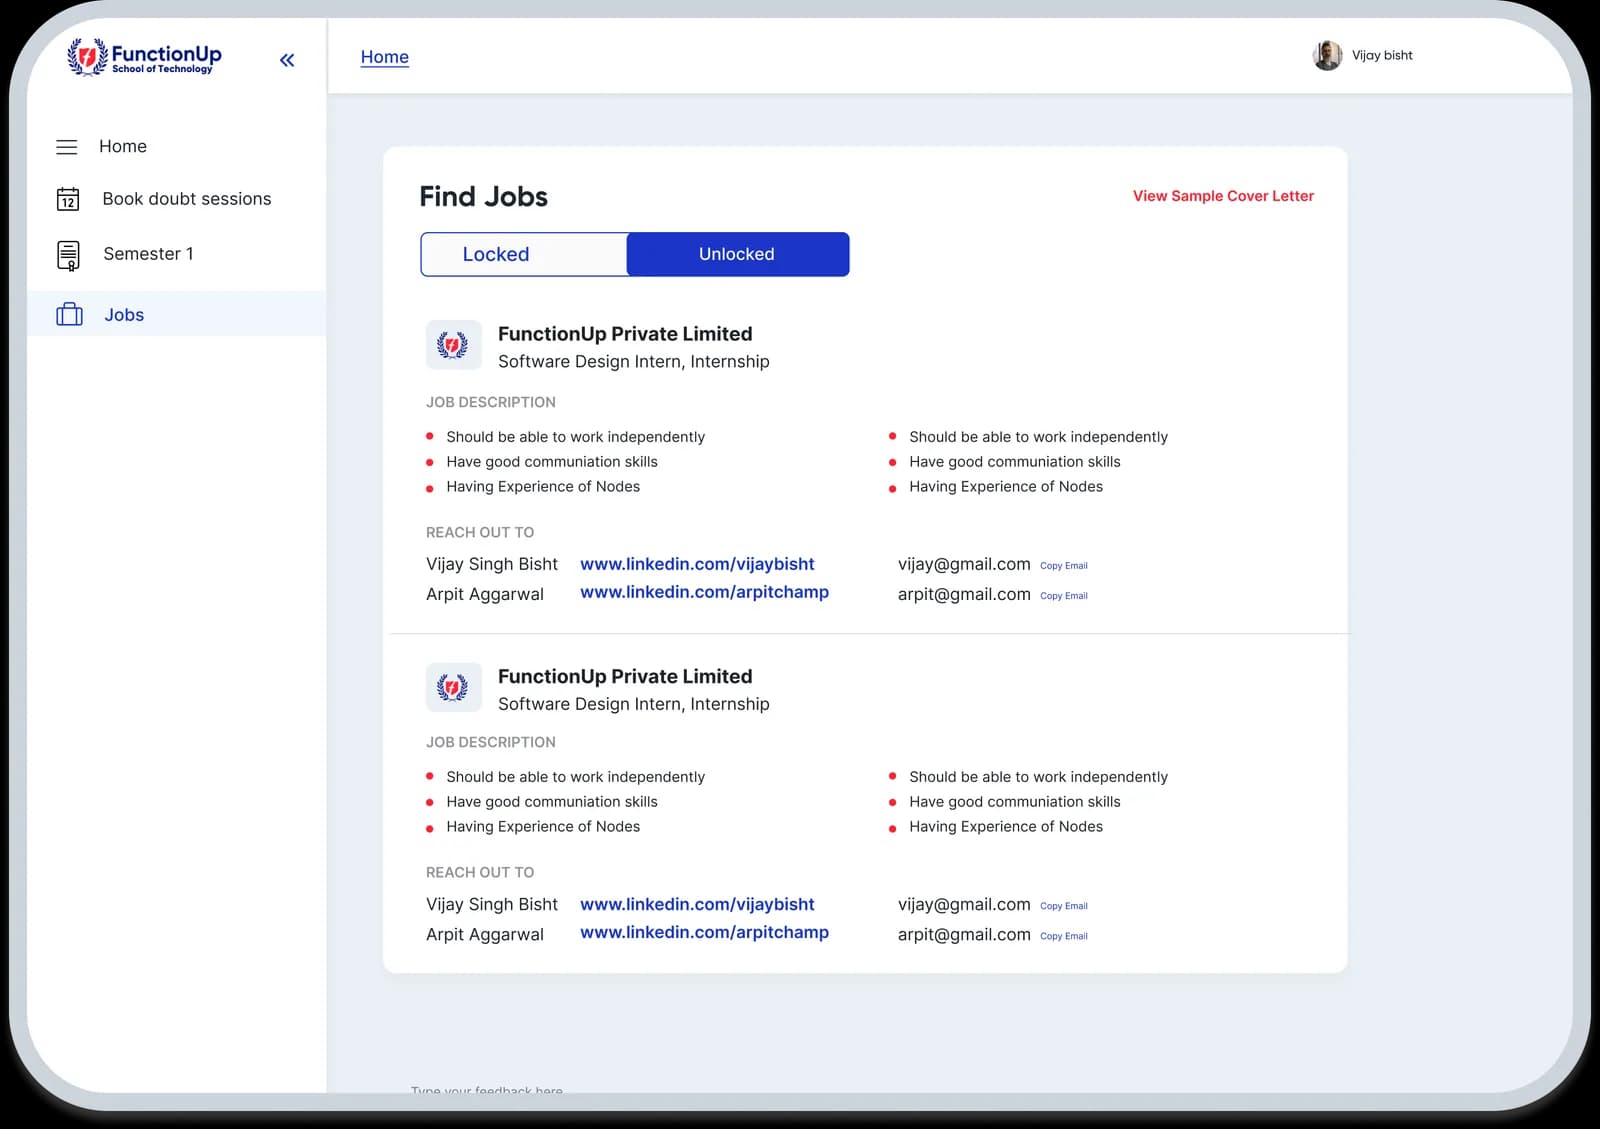This screenshot has width=1600, height=1129.
Task: Open arpitchamp LinkedIn link in second job
Action: tap(704, 932)
